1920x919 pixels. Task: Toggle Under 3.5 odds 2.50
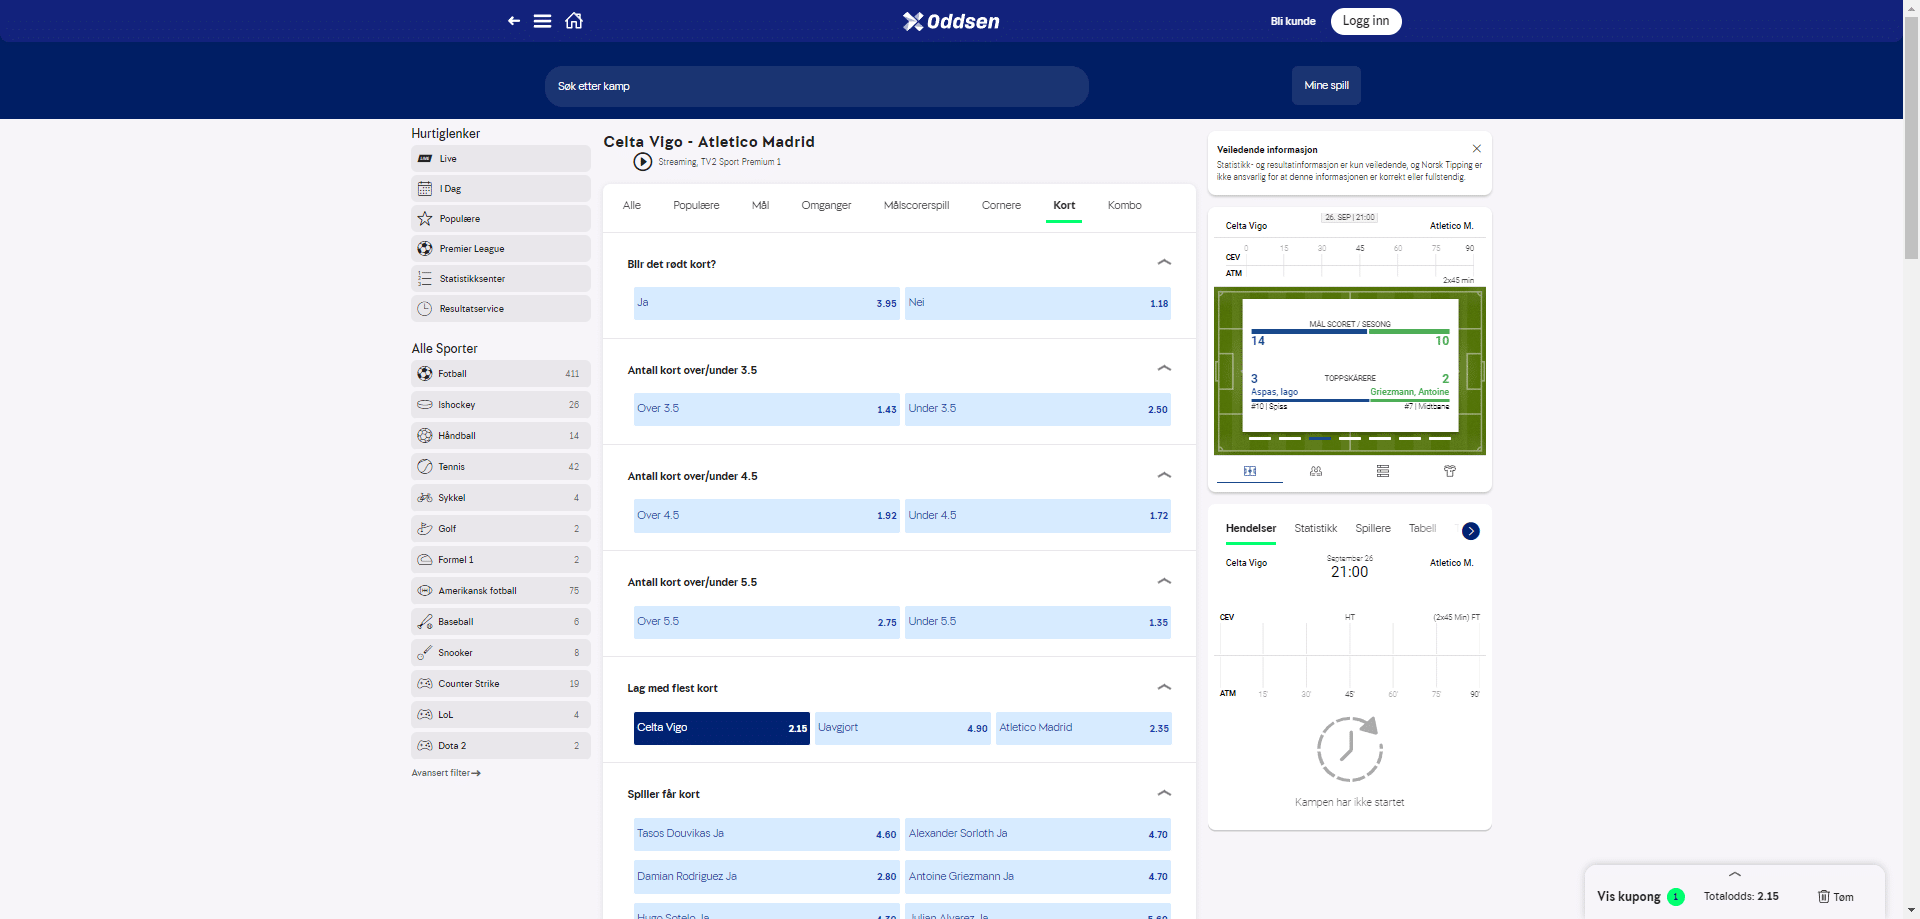coord(1038,409)
